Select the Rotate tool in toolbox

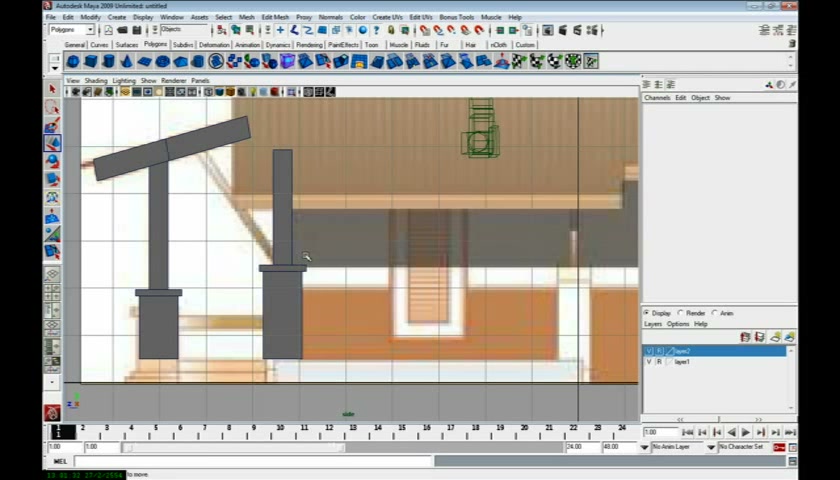coord(52,161)
